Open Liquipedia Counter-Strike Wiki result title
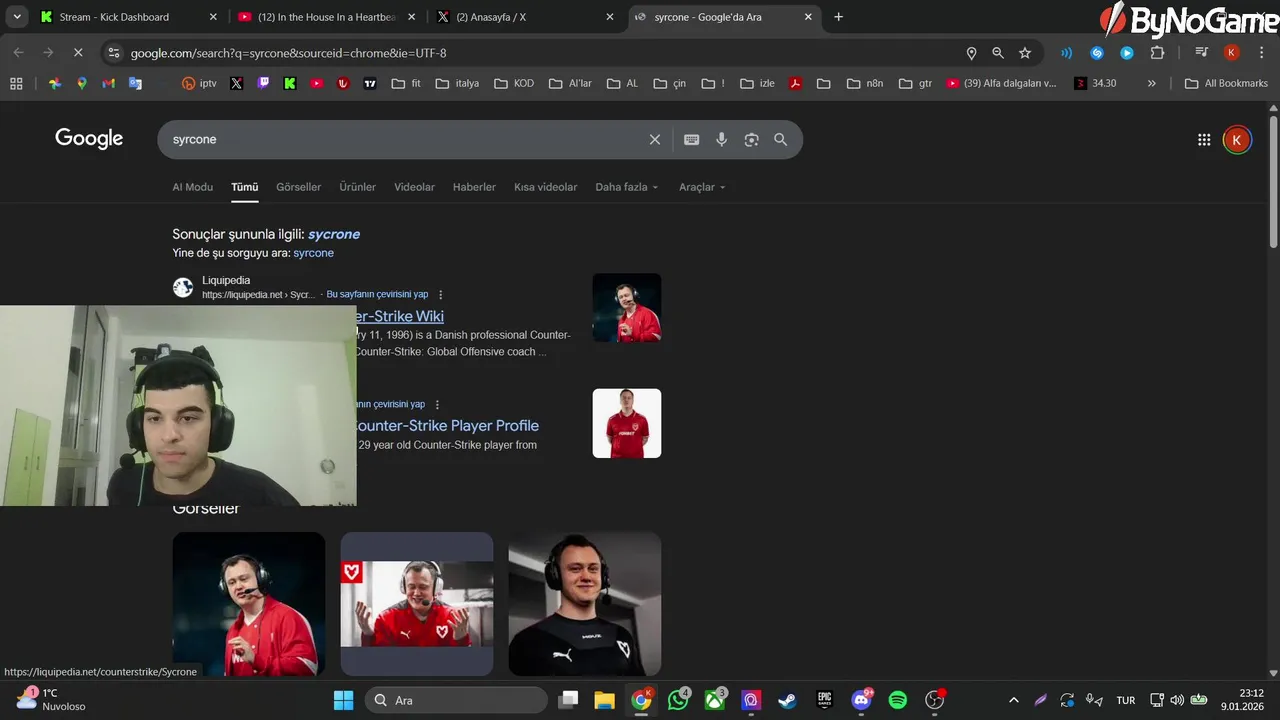The height and width of the screenshot is (720, 1280). pos(400,316)
